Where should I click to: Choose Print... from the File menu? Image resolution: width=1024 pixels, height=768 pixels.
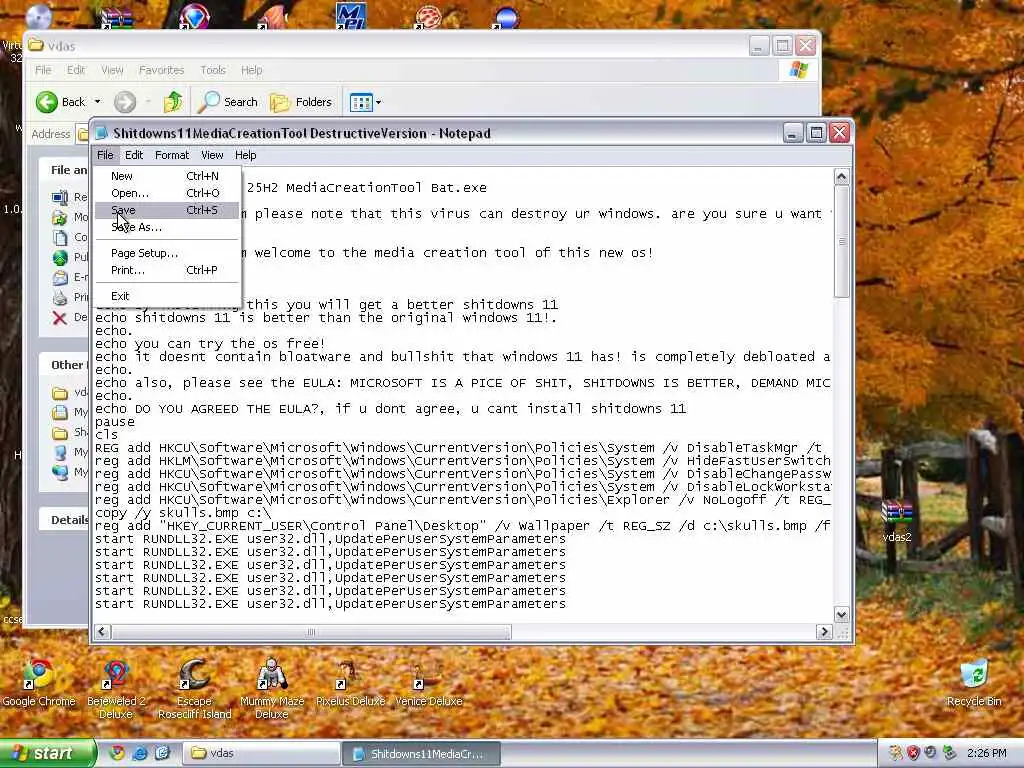point(167,270)
